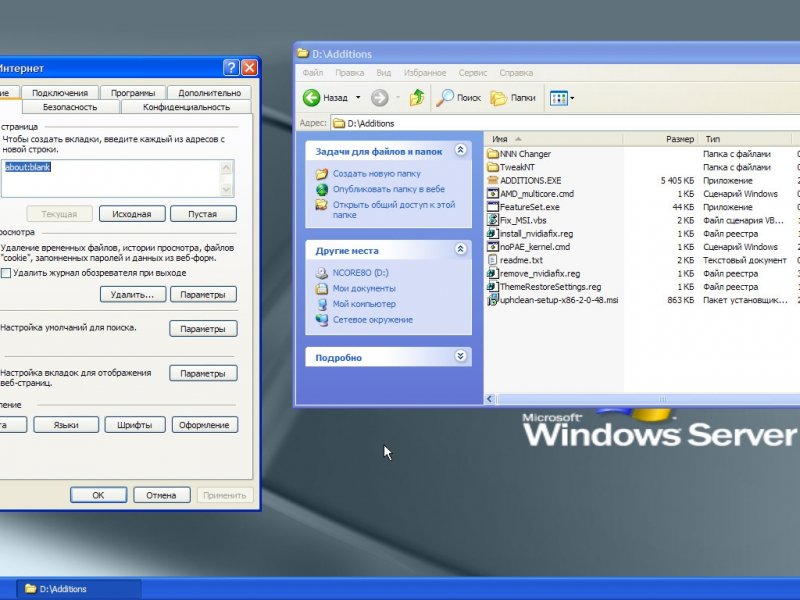Image resolution: width=800 pixels, height=600 pixels.
Task: Click the Шрифты button
Action: click(x=135, y=425)
